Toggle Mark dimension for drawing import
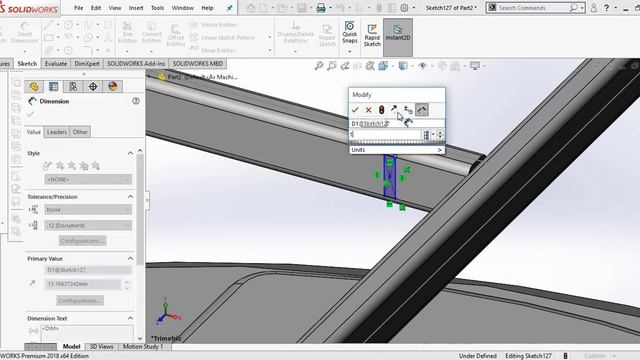 point(422,110)
